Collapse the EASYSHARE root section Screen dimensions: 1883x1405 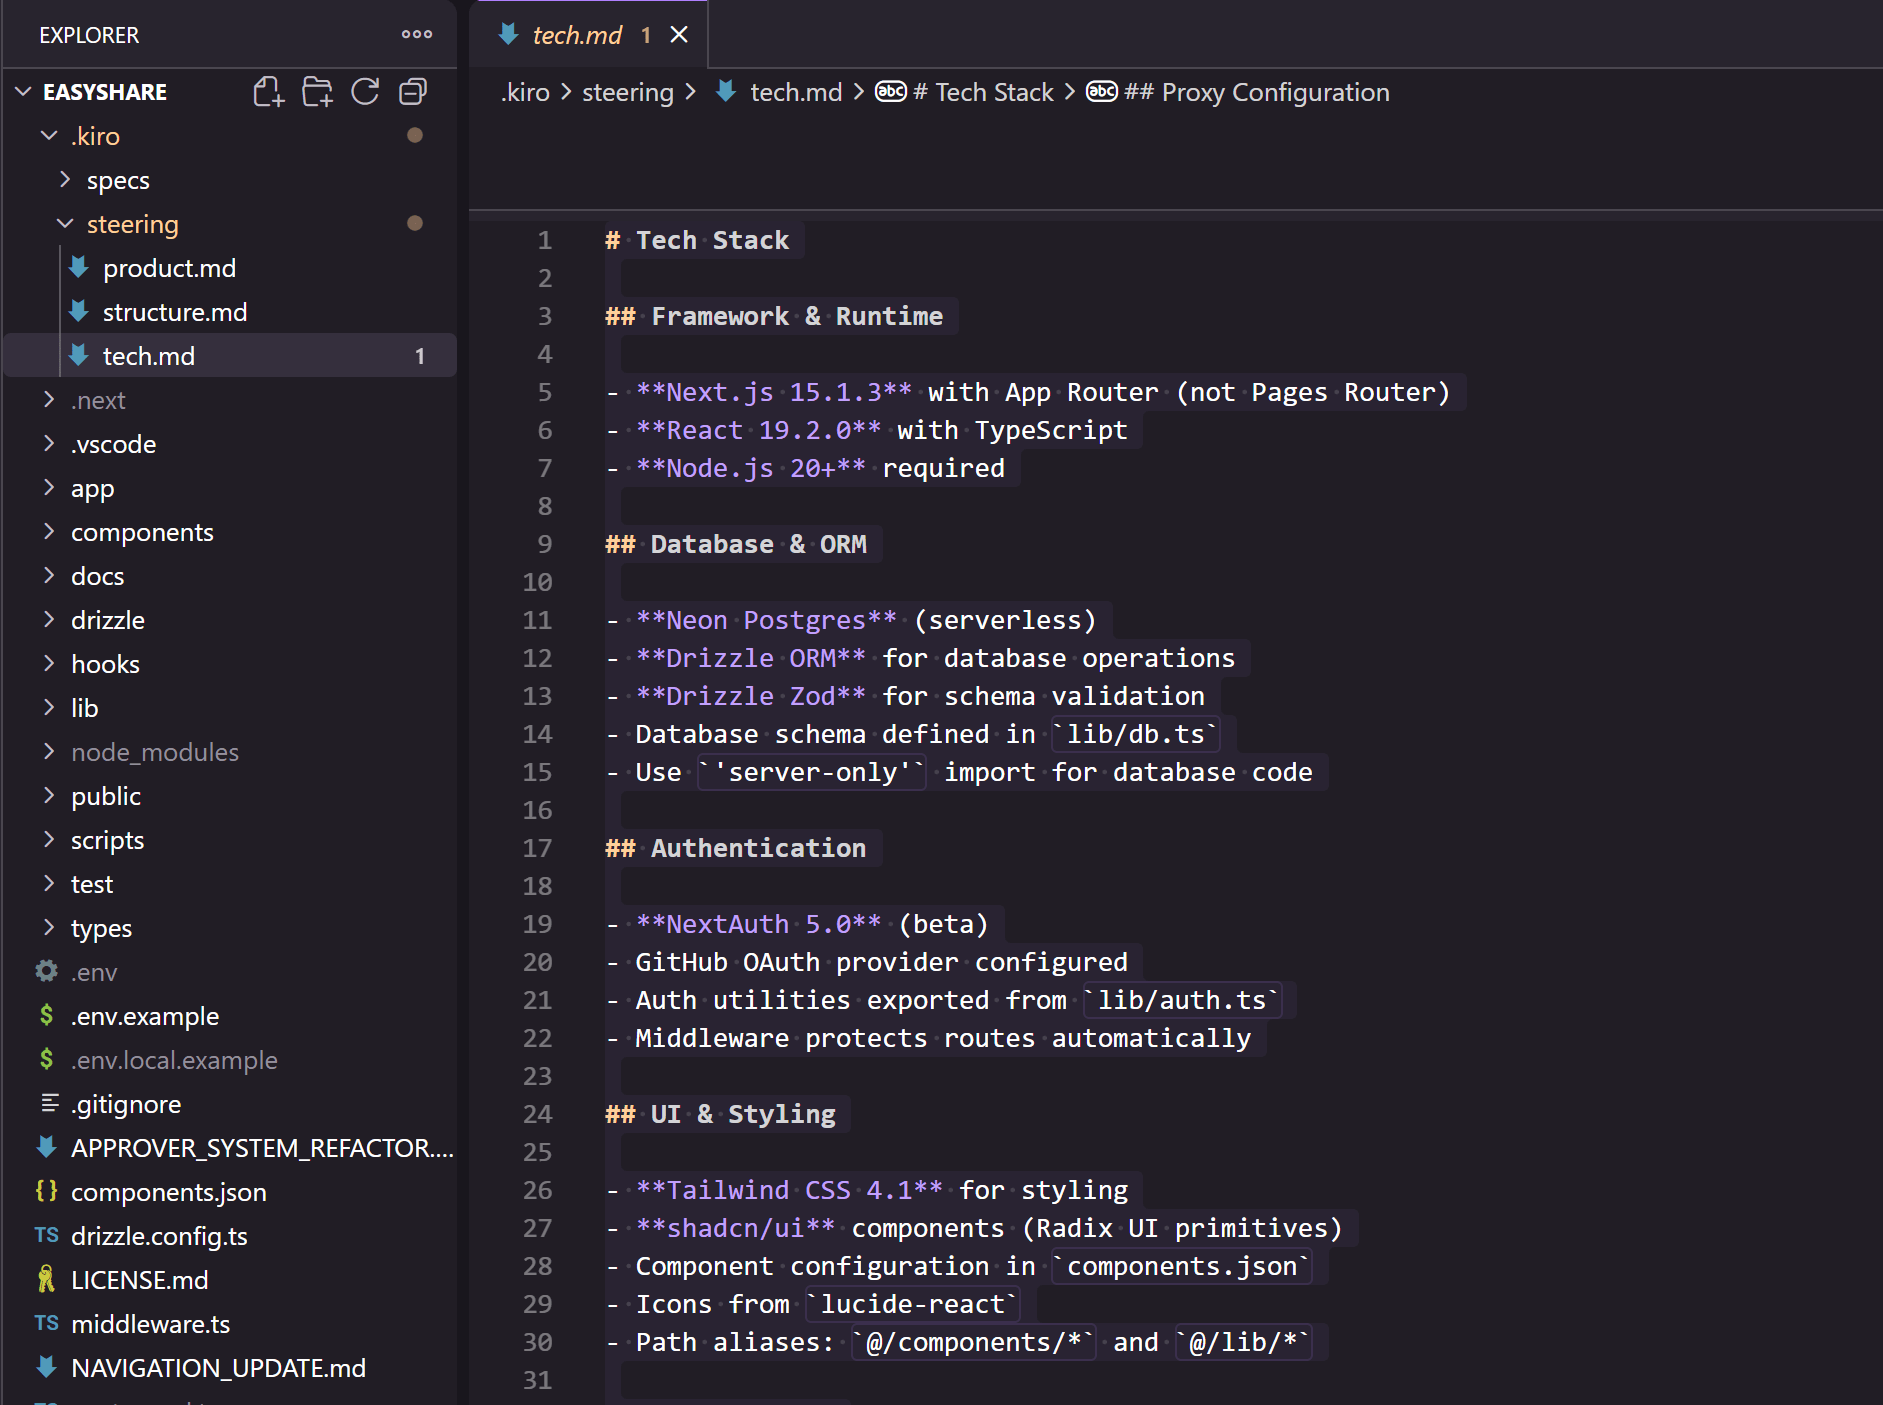[x=24, y=92]
